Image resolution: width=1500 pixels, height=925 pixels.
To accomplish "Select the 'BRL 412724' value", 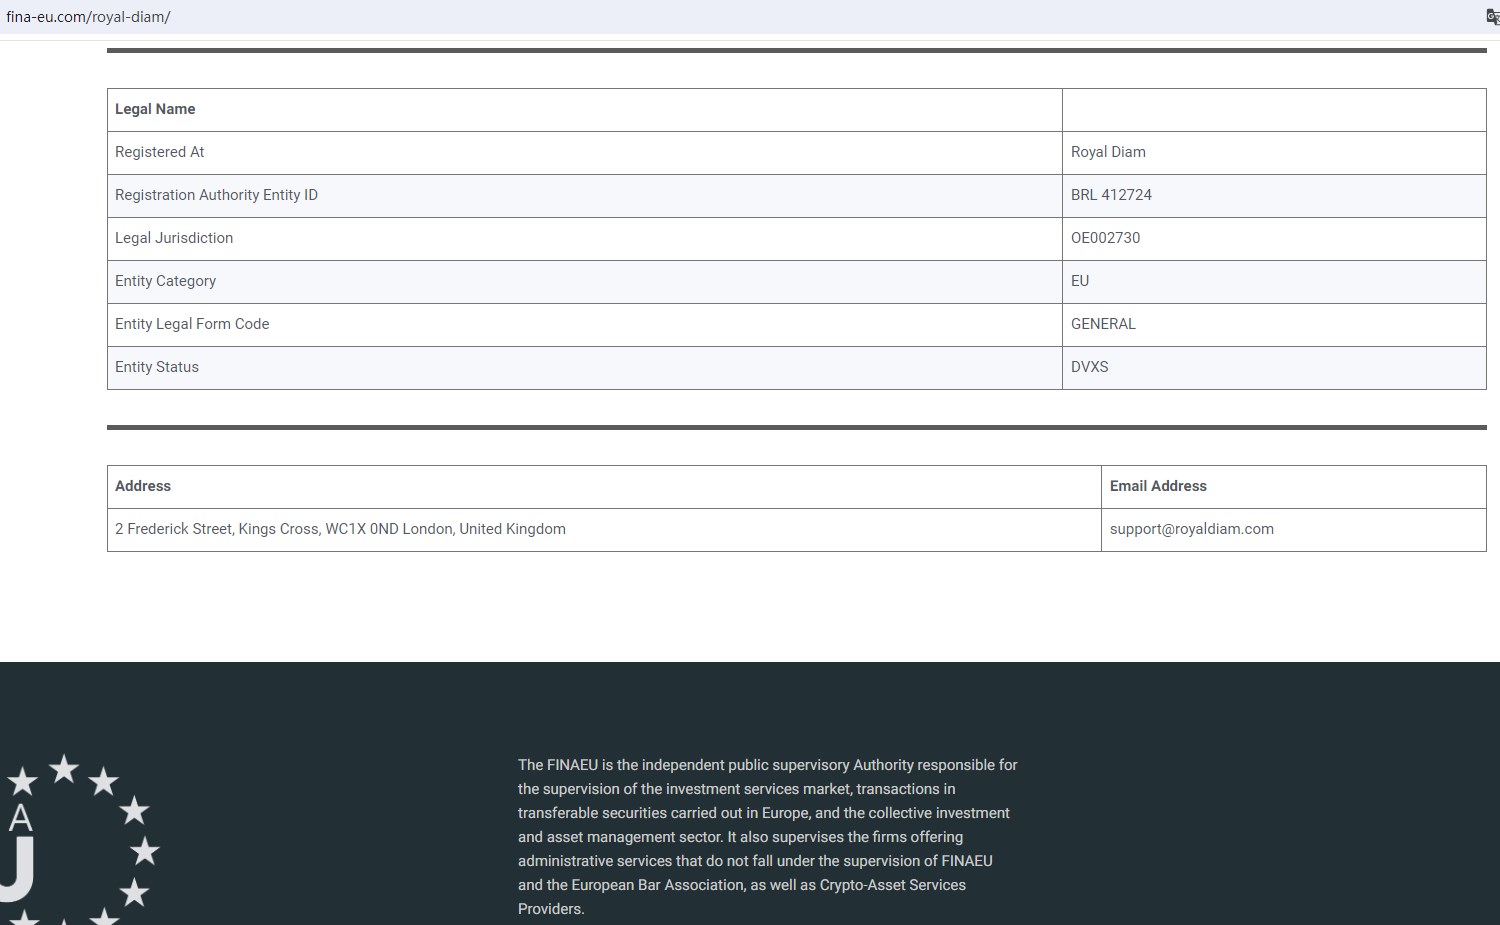I will click(x=1111, y=195).
